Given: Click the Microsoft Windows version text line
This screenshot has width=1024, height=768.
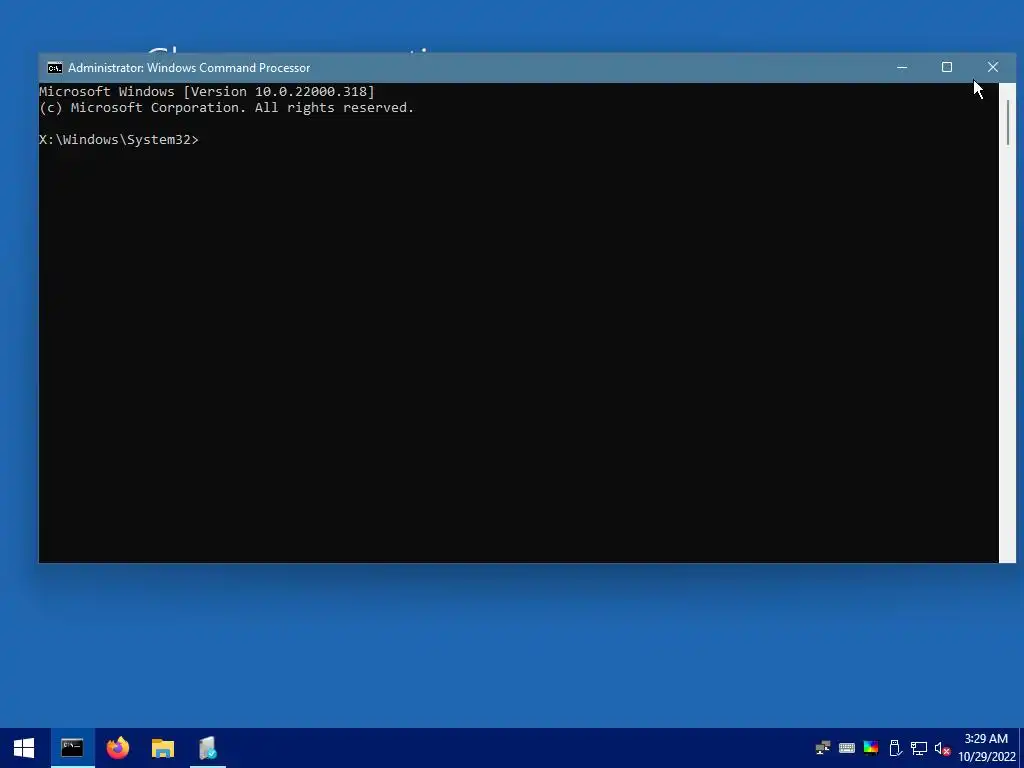Looking at the screenshot, I should [207, 91].
